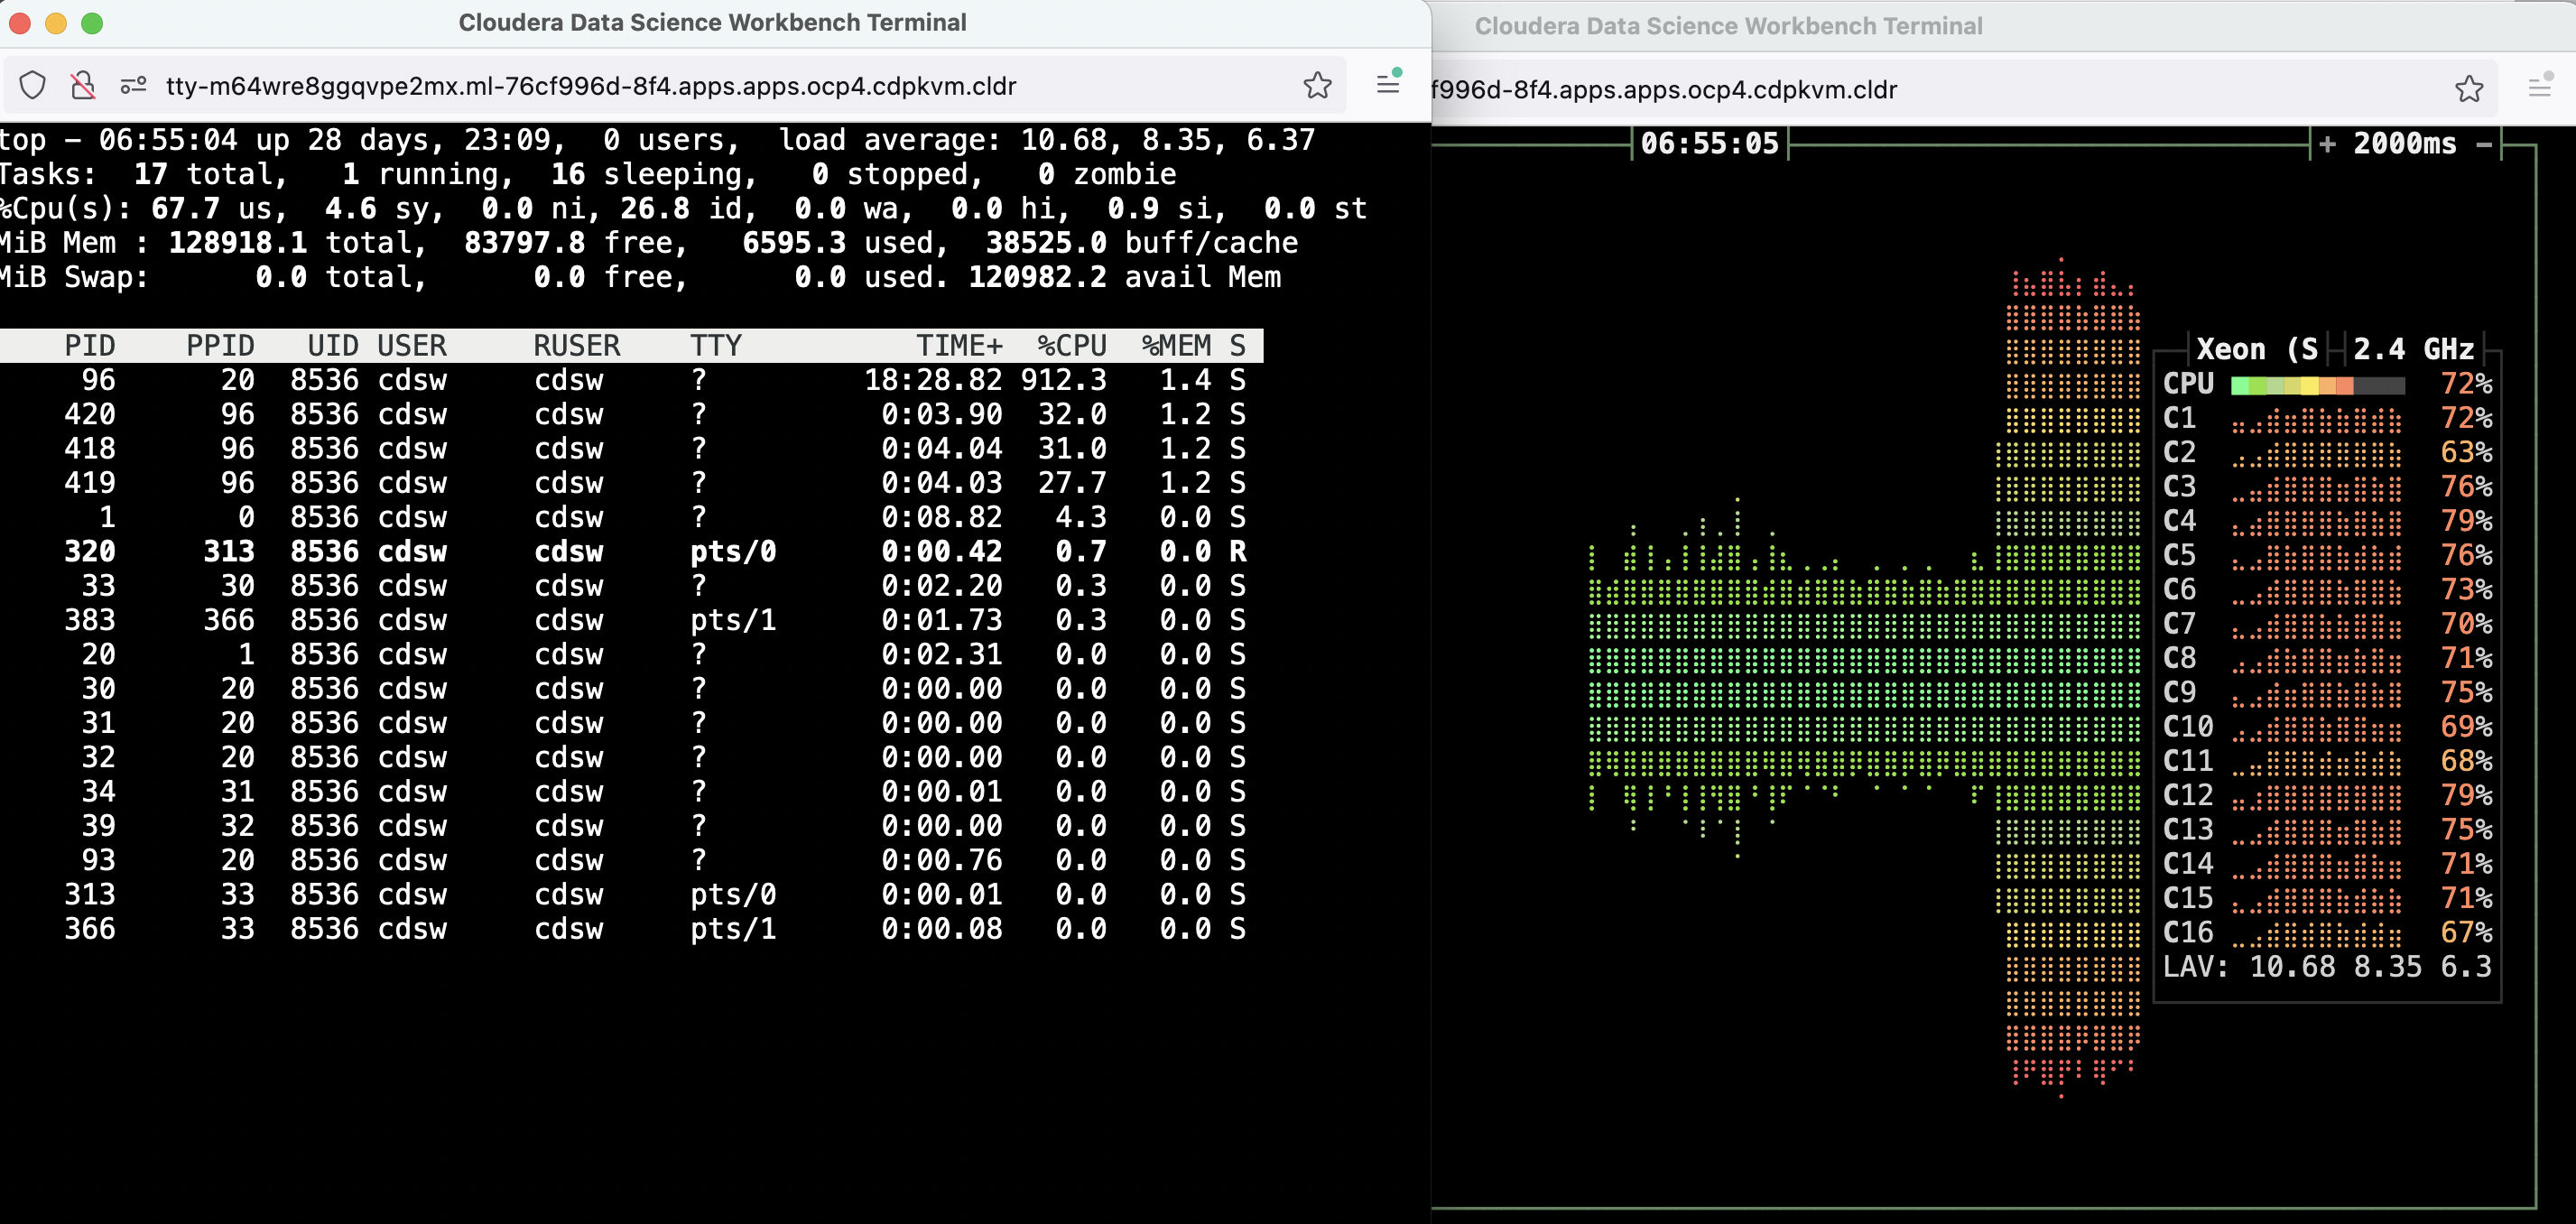Open the address bar permissions icon
Screen dimensions: 2576x1224
(133, 85)
